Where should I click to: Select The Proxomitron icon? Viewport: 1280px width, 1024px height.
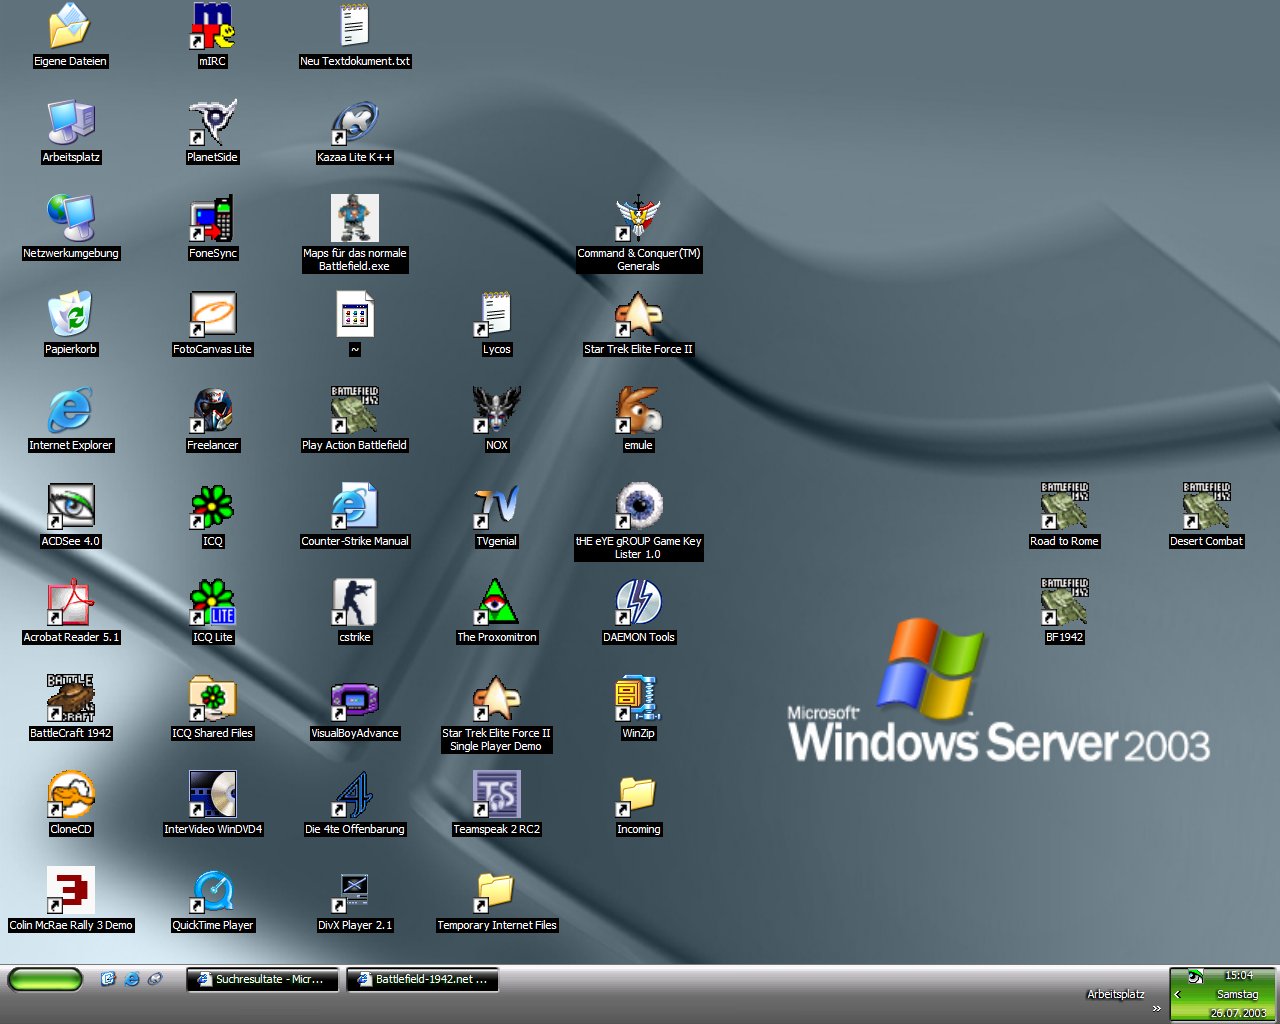pyautogui.click(x=496, y=603)
